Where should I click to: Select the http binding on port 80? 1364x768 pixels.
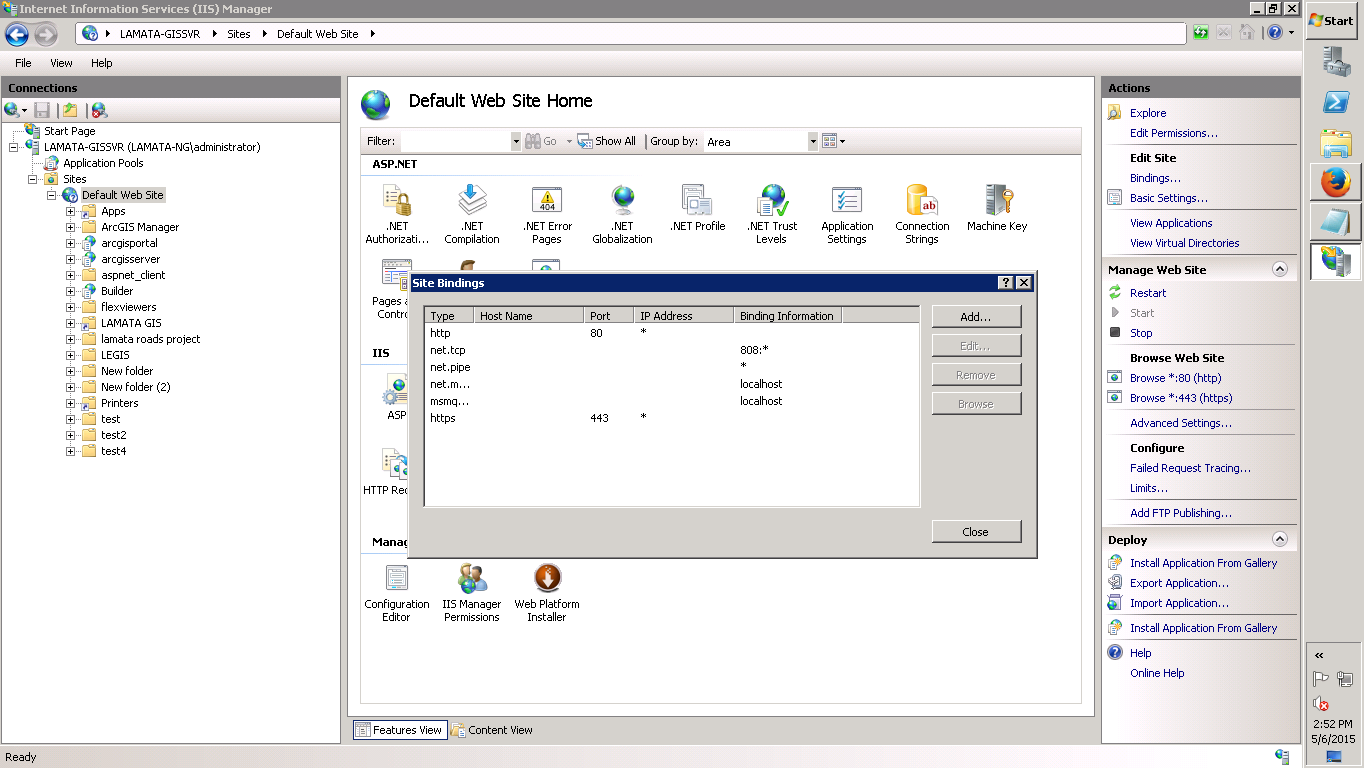click(671, 333)
